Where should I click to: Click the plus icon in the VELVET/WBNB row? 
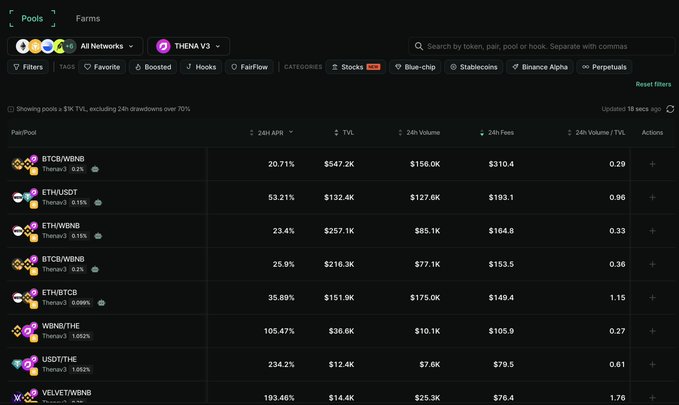pyautogui.click(x=652, y=398)
